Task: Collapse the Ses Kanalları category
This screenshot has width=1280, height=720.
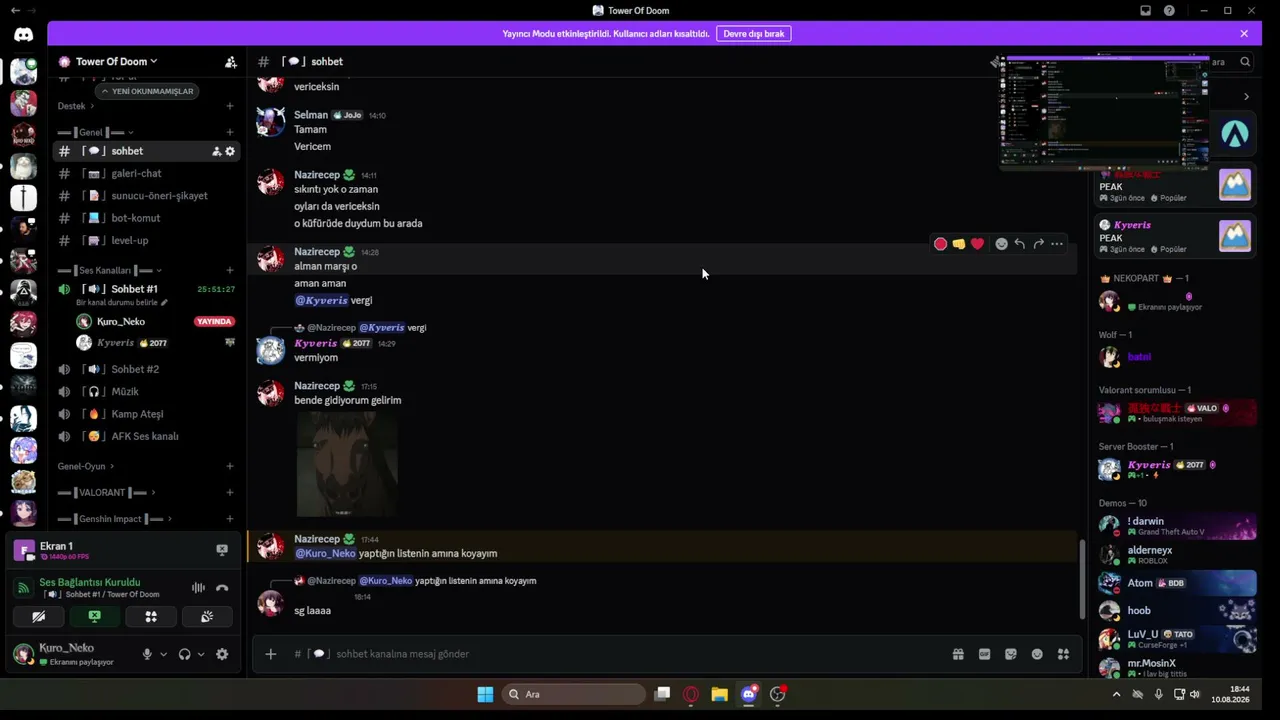Action: 110,270
